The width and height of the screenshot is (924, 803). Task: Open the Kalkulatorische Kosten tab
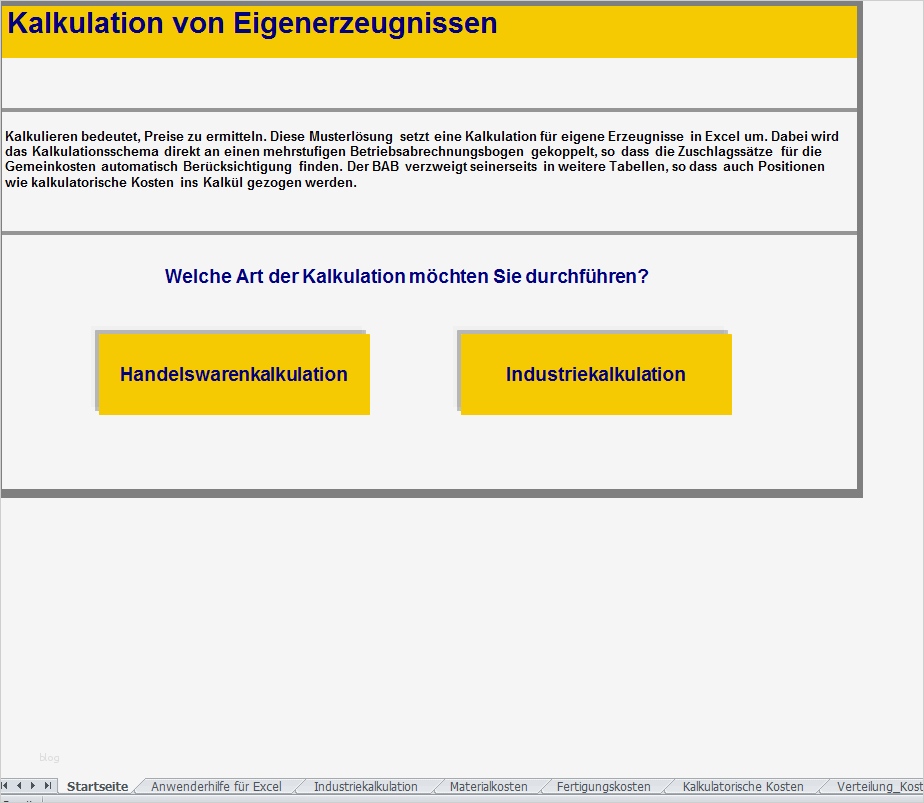pyautogui.click(x=742, y=787)
